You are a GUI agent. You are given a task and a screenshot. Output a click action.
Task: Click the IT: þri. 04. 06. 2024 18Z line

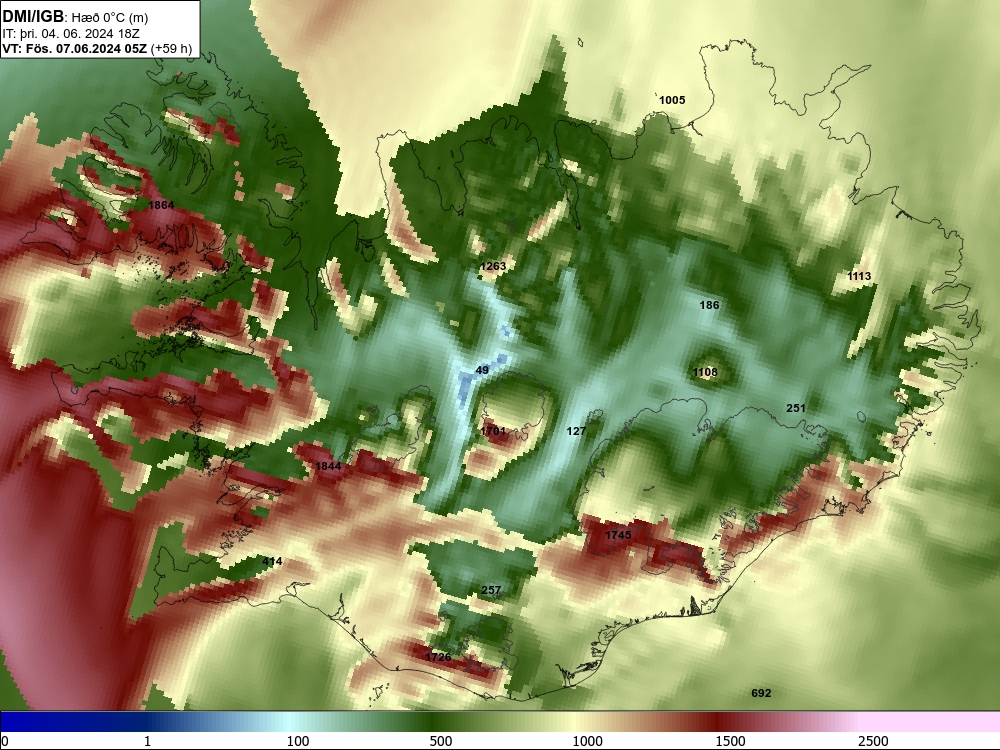[x=71, y=34]
